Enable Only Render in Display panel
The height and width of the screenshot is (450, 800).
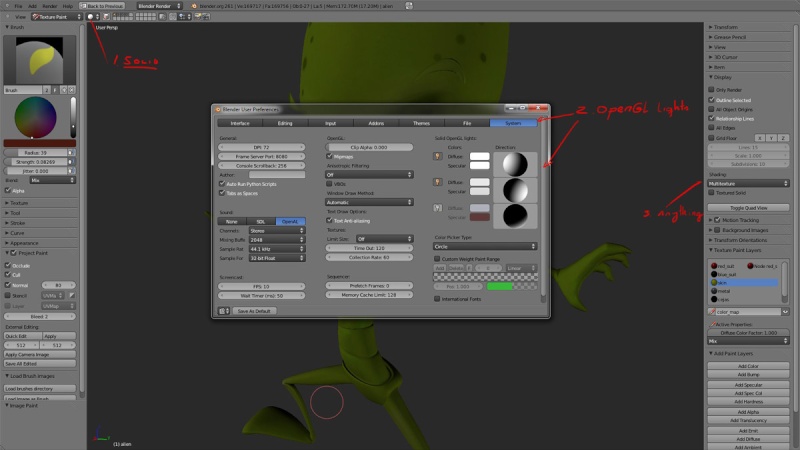[711, 89]
